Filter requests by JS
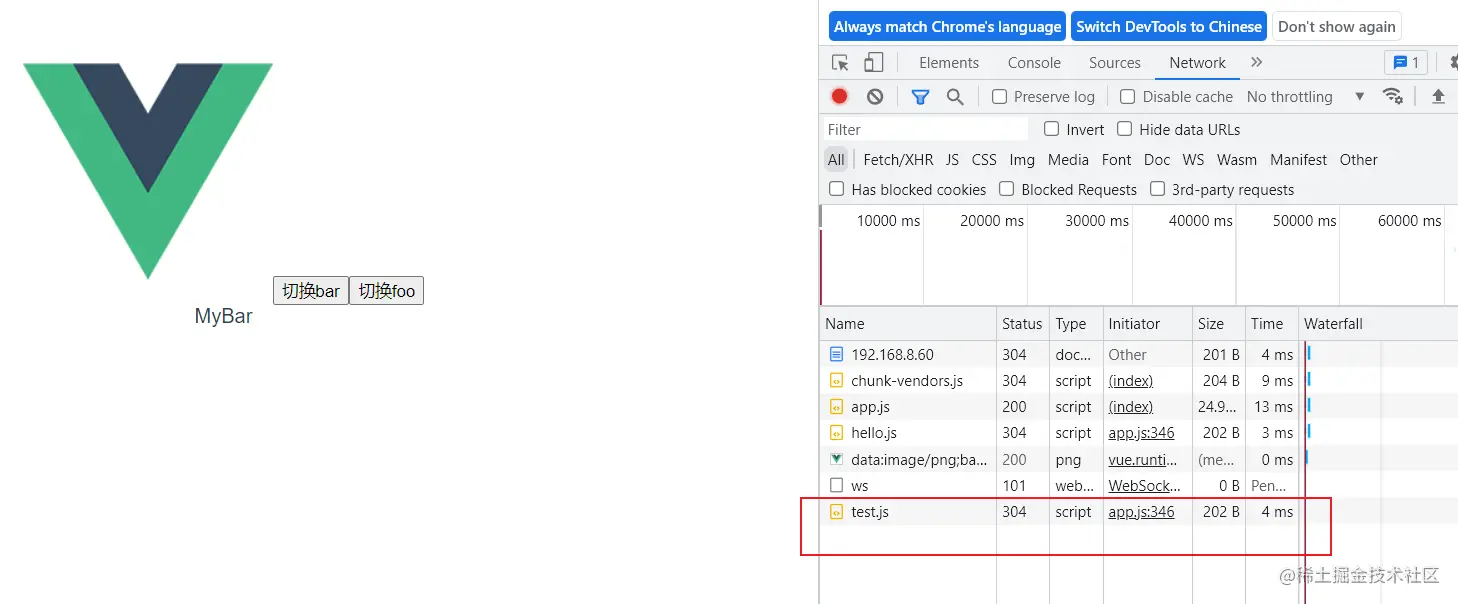The image size is (1458, 604). coord(952,159)
